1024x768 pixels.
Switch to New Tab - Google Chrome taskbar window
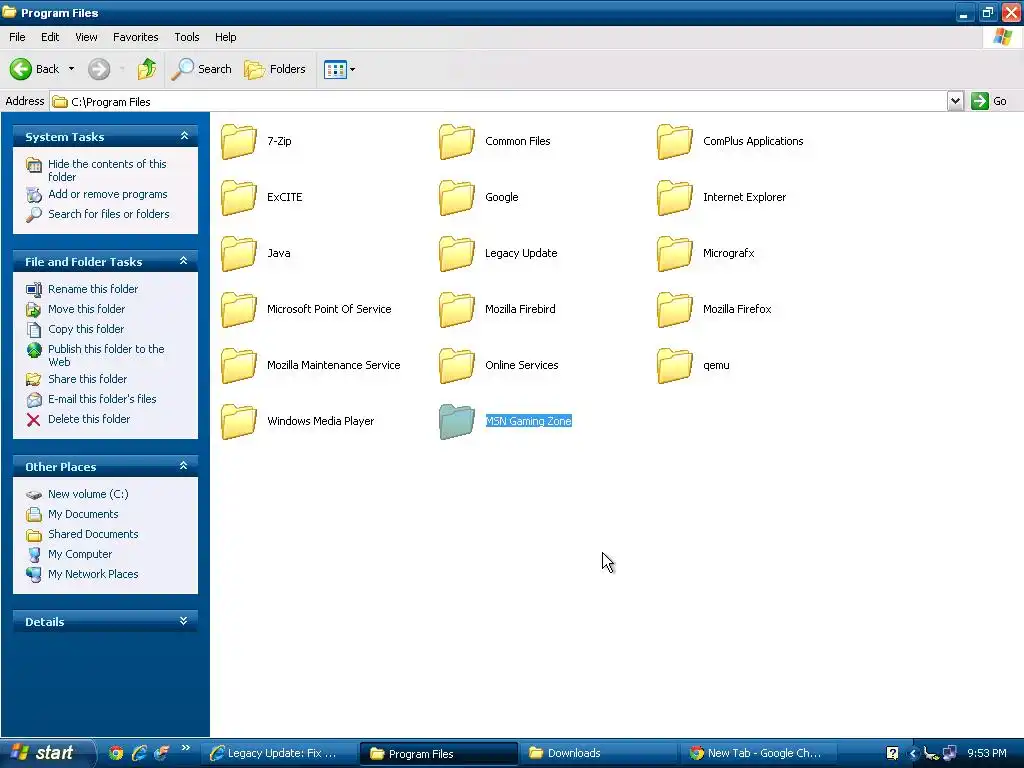758,753
